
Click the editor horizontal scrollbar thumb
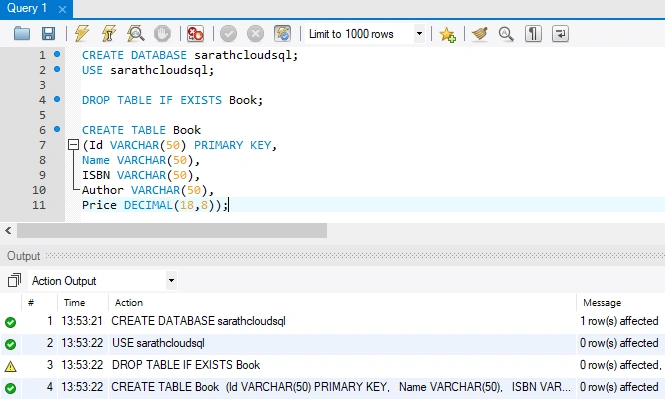(x=172, y=230)
